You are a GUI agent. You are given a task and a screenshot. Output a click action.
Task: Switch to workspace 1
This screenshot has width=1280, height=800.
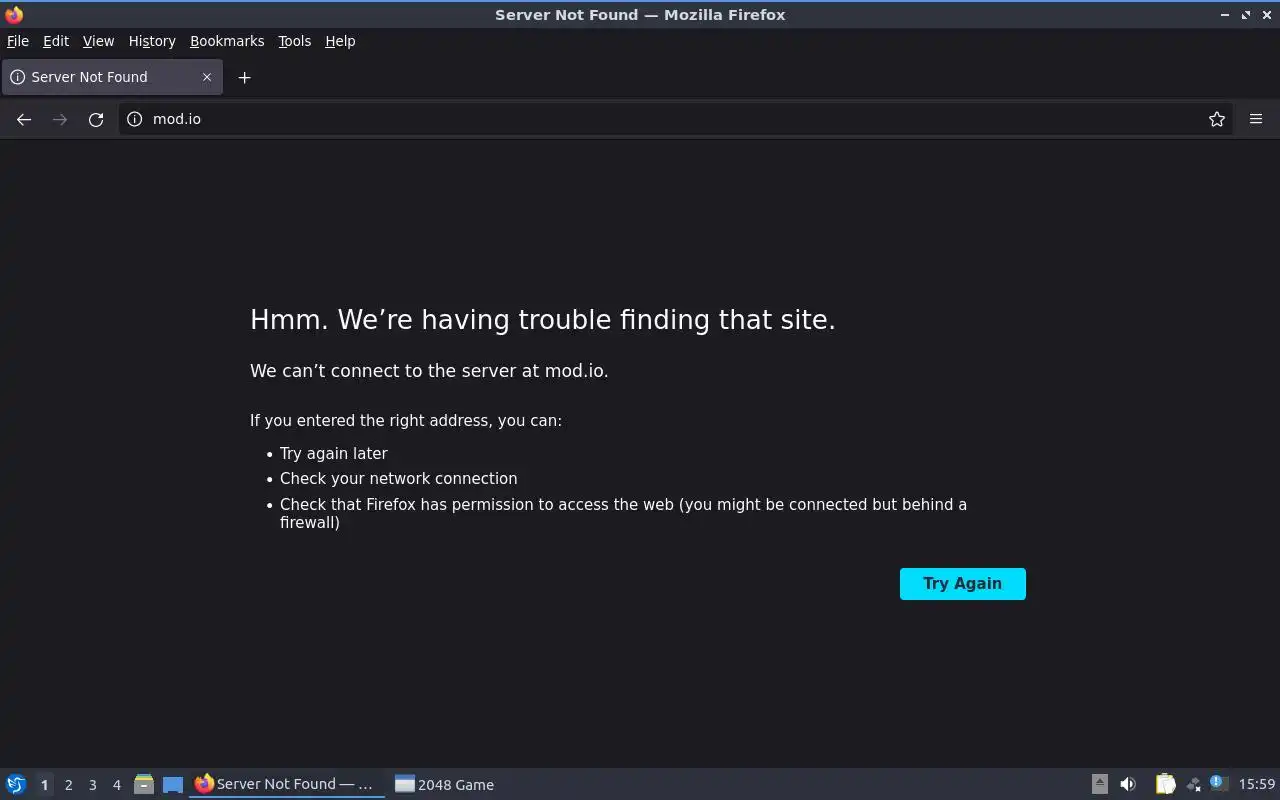[x=44, y=785]
